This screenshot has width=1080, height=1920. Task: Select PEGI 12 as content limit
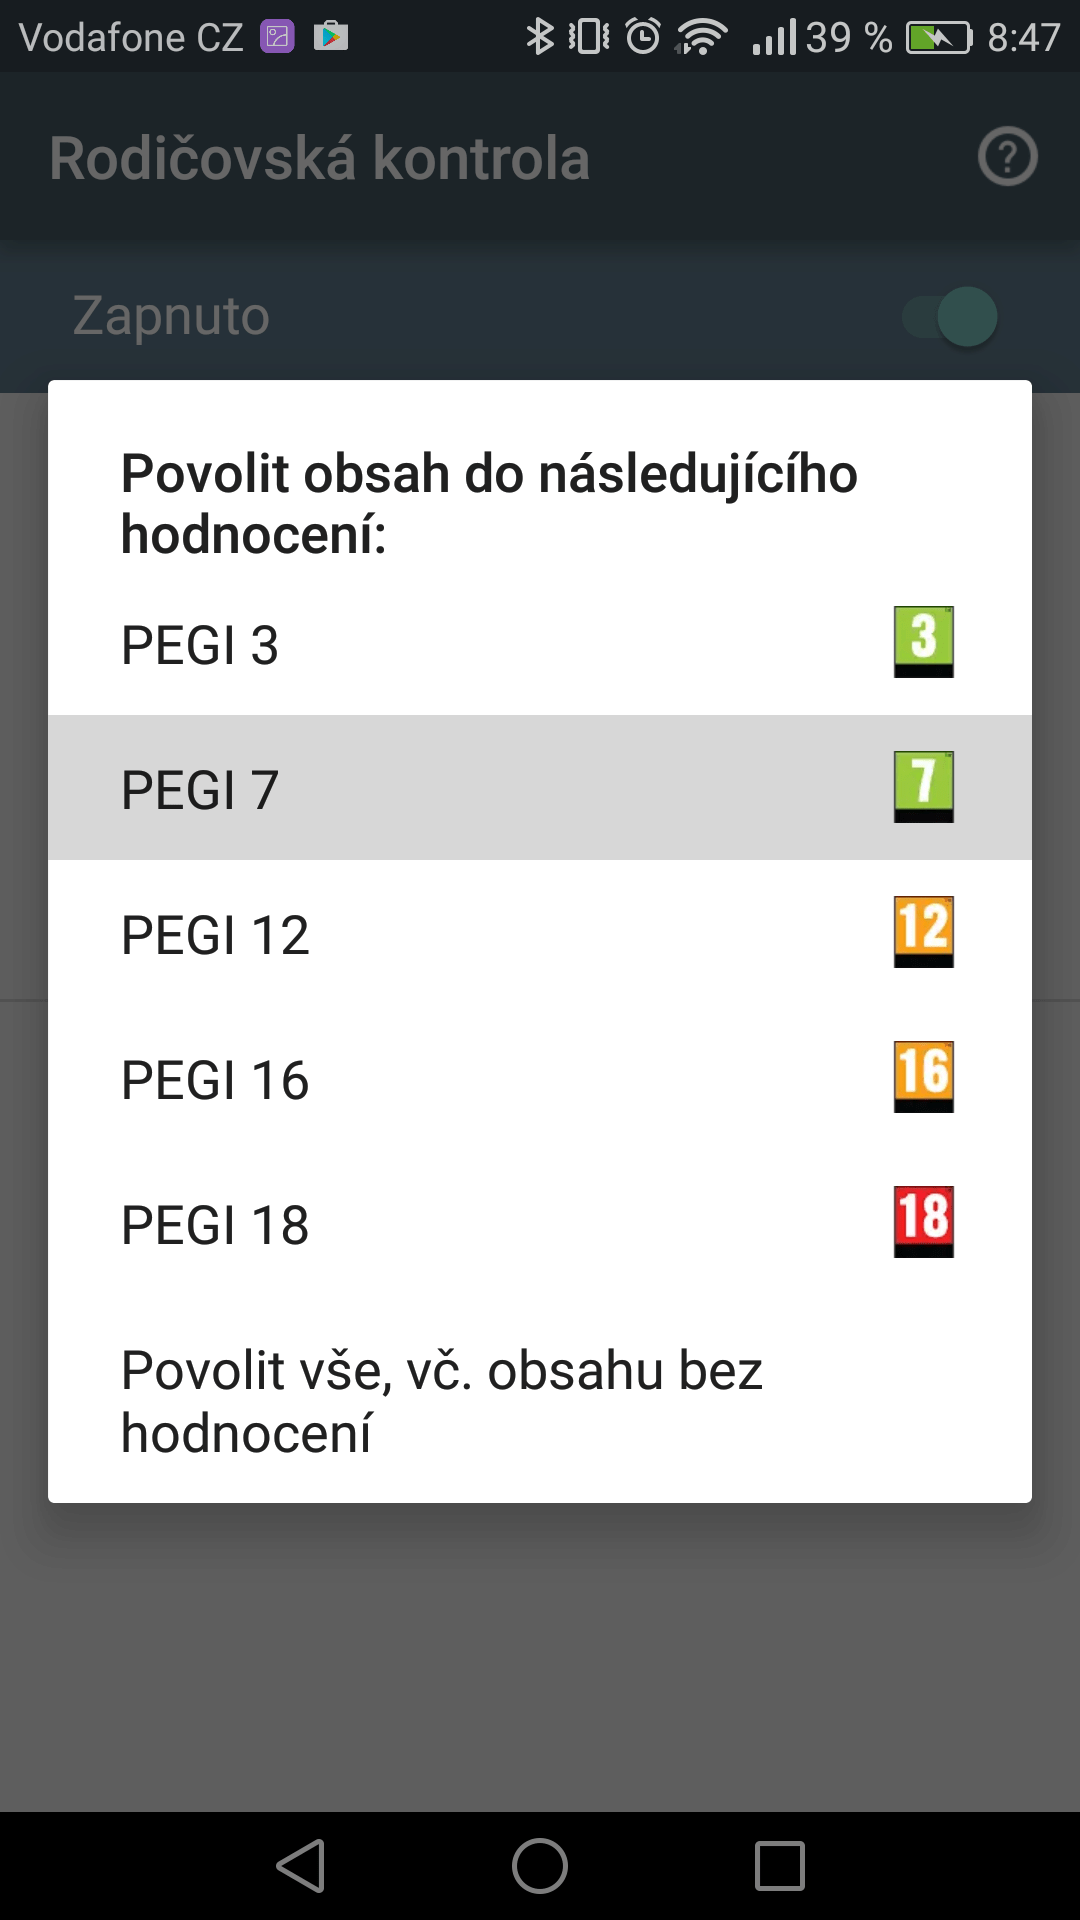coord(215,935)
